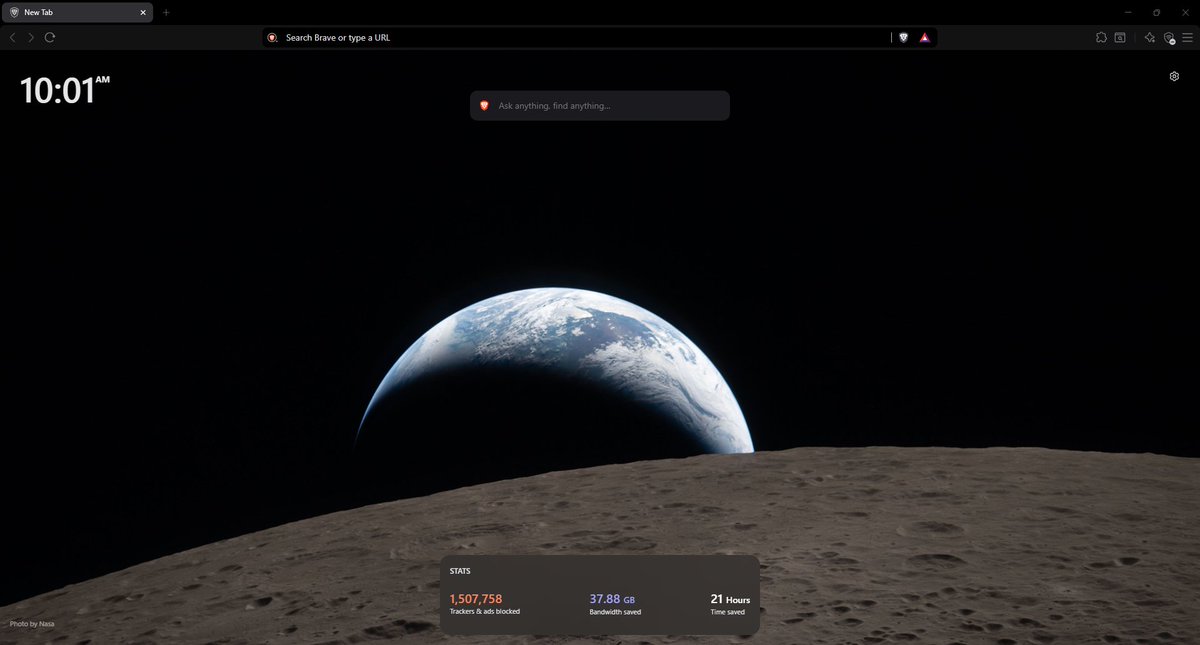This screenshot has width=1200, height=645.
Task: Open the address bar search engine icon
Action: coord(272,37)
